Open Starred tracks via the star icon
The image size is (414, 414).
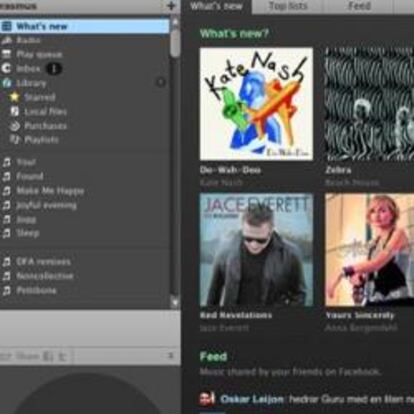tap(14, 97)
